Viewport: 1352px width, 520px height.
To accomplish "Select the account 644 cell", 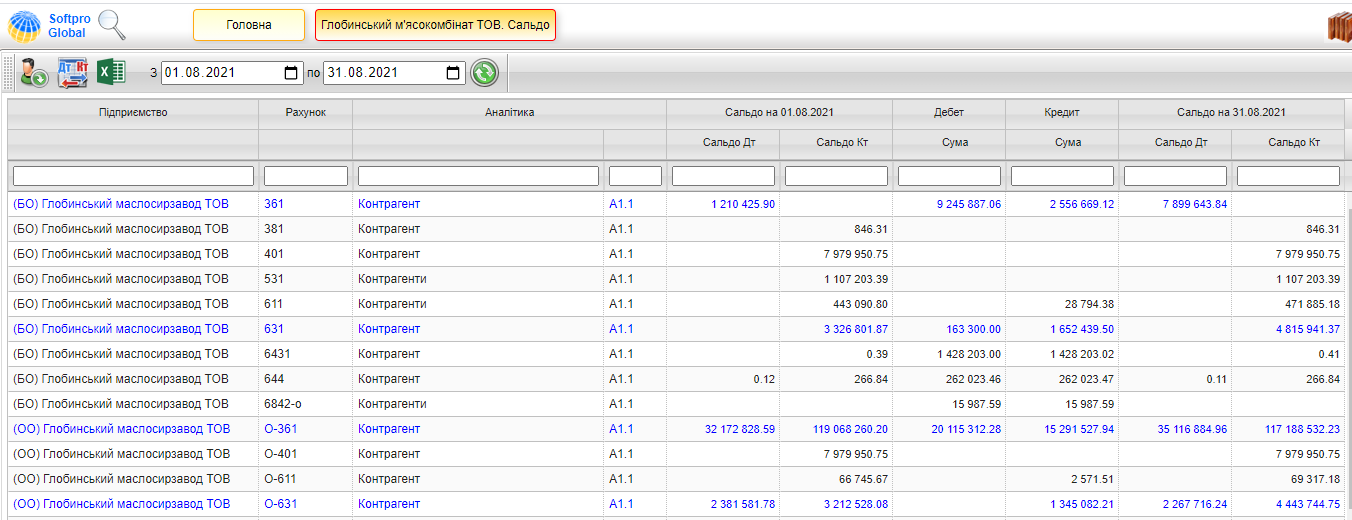I will click(305, 379).
